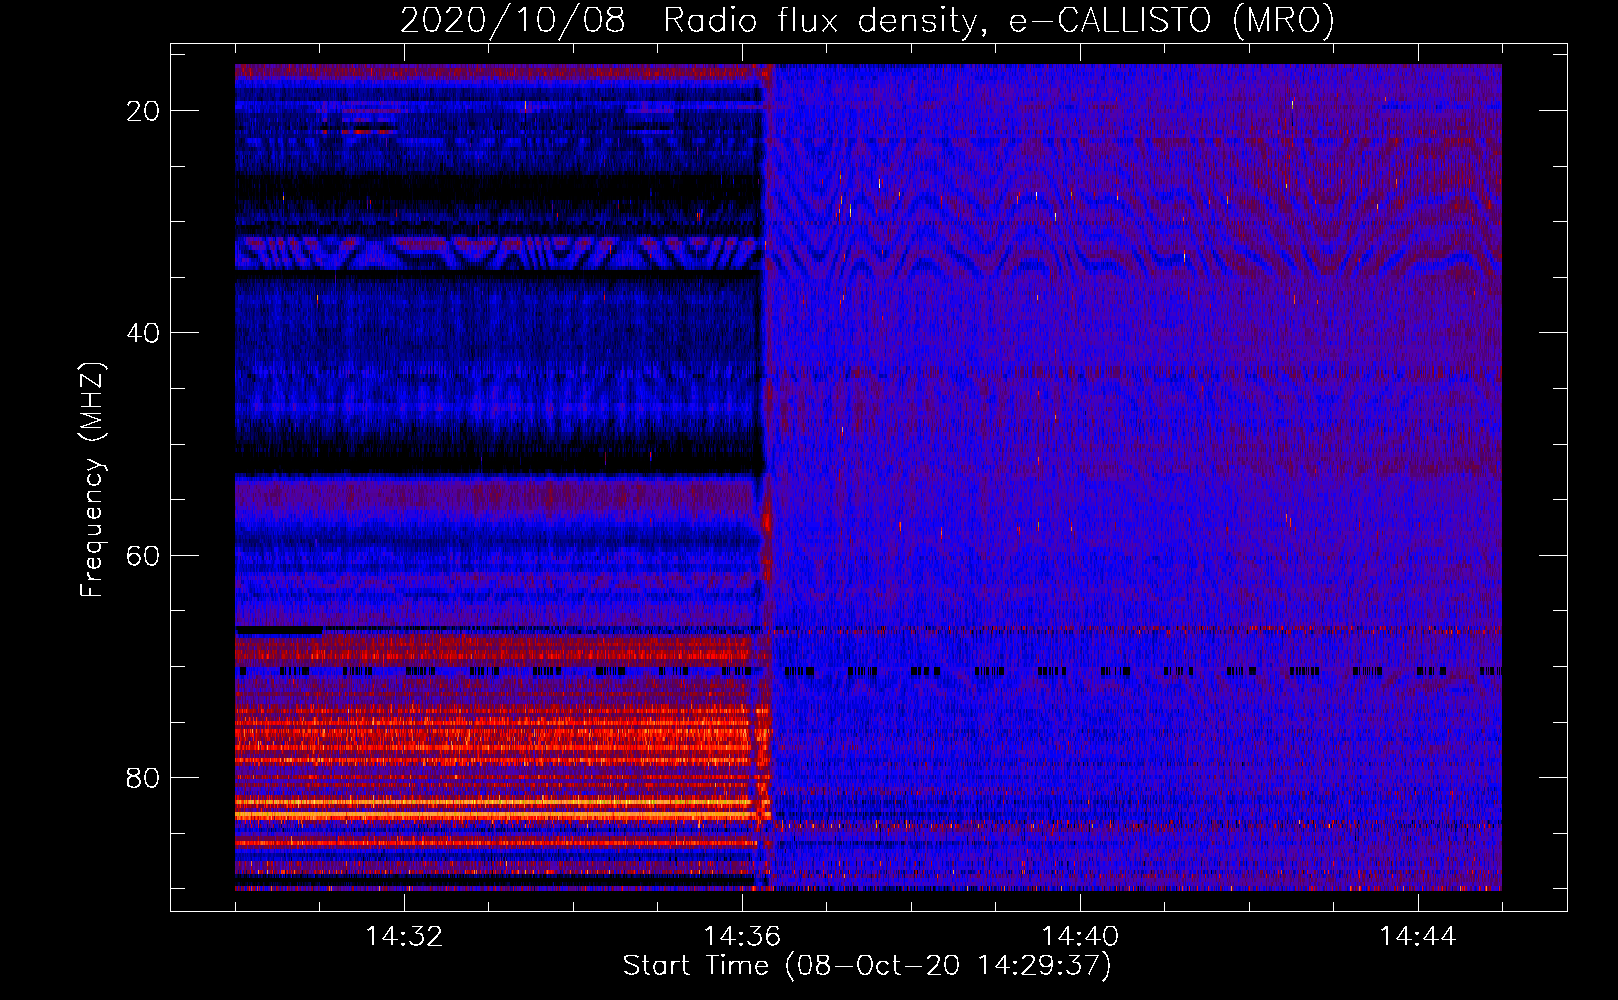This screenshot has width=1618, height=1000.
Task: Click the 14:44 time tick label
Action: pos(1418,937)
